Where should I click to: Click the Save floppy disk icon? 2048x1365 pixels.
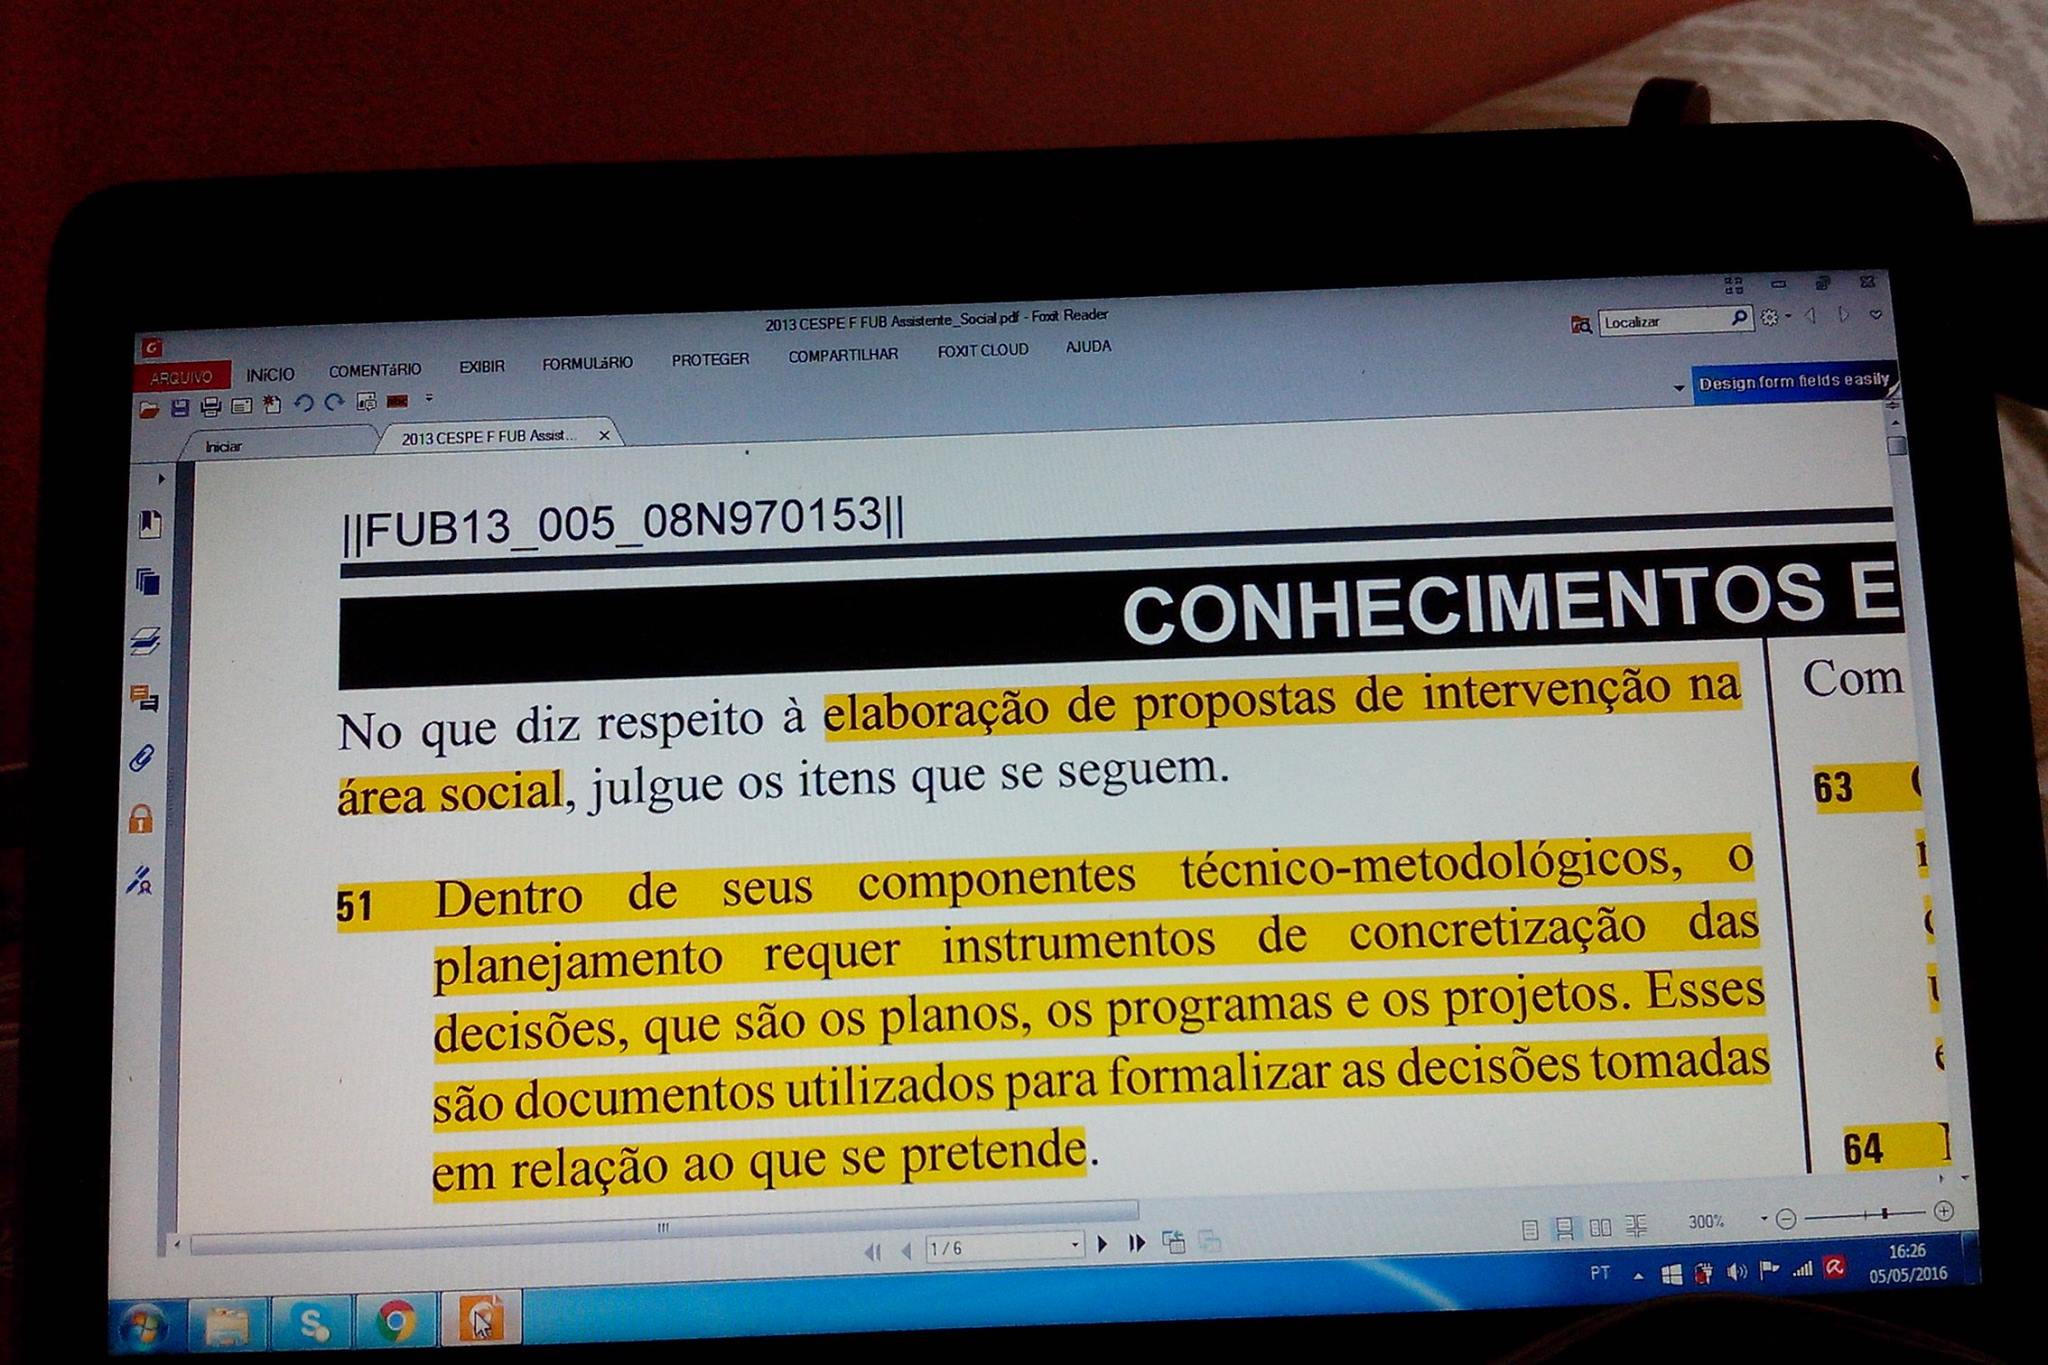(180, 407)
